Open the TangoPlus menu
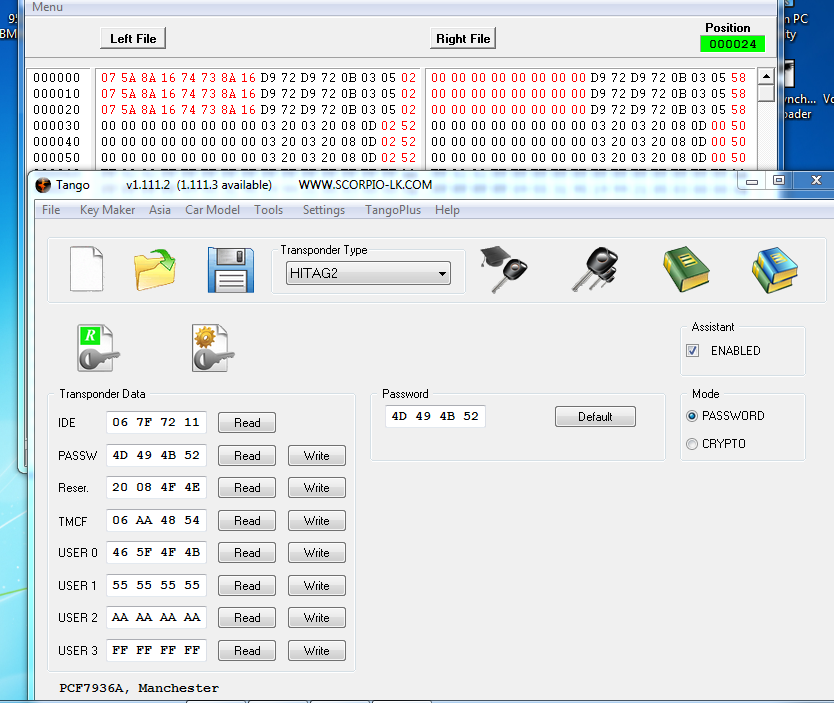The width and height of the screenshot is (834, 703). (393, 210)
